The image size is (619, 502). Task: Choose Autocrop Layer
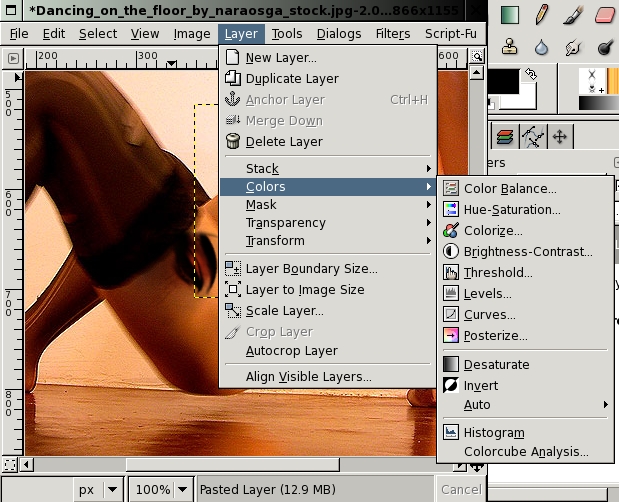(x=328, y=350)
